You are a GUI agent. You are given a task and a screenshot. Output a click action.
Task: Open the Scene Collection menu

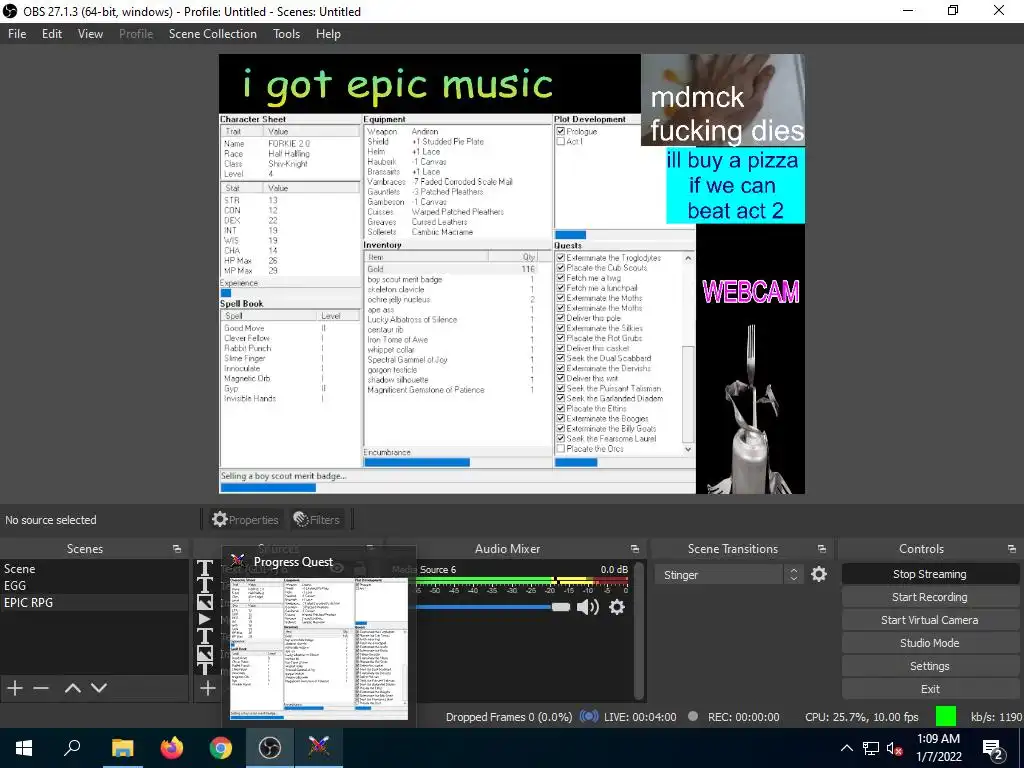[x=213, y=34]
